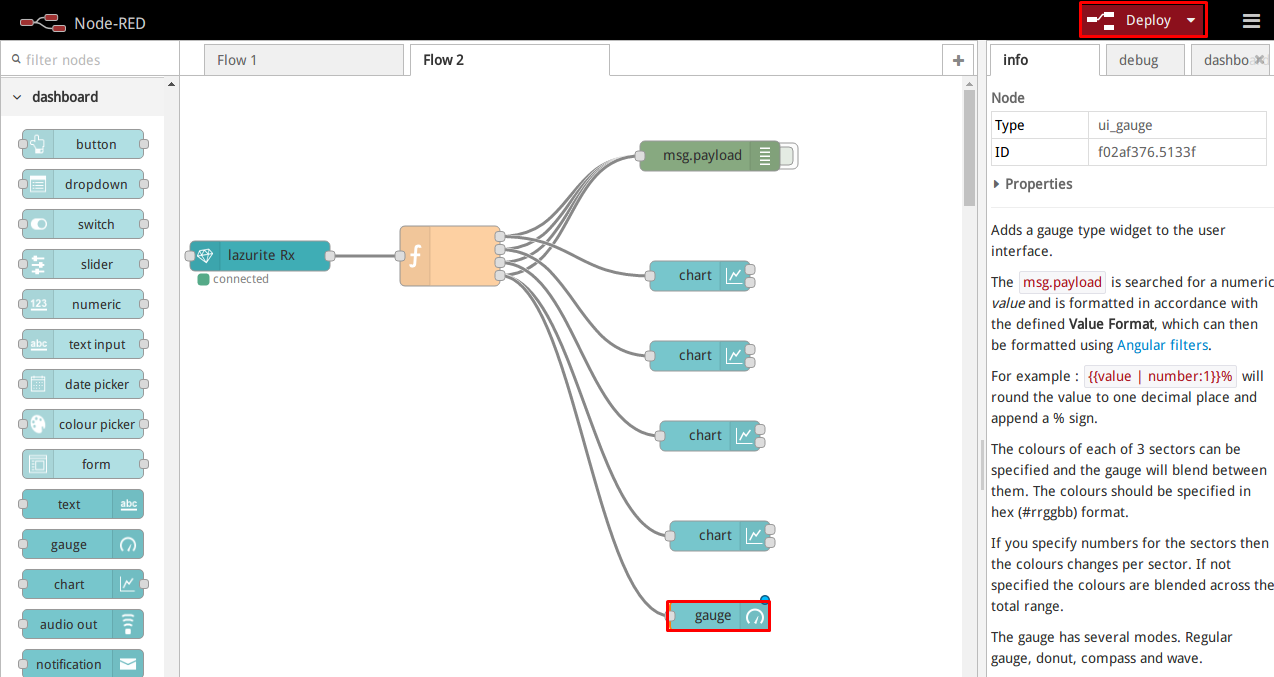Collapse the dashboard palette category
1274x677 pixels.
[x=83, y=97]
